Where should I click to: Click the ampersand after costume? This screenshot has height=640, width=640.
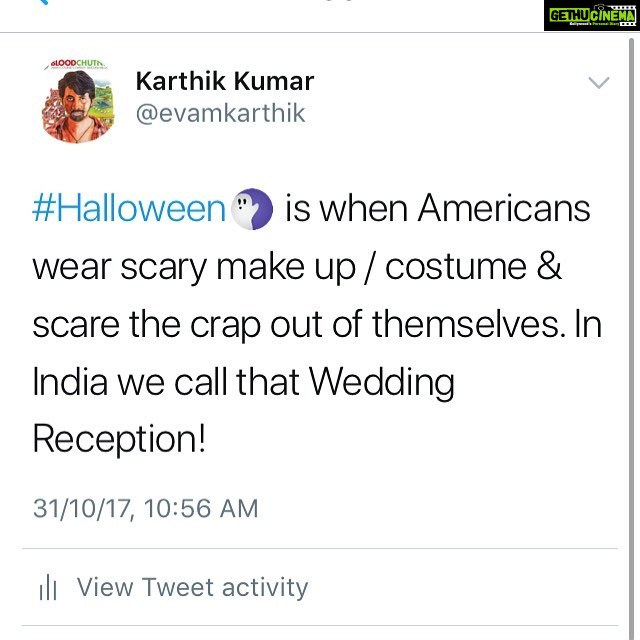click(549, 266)
